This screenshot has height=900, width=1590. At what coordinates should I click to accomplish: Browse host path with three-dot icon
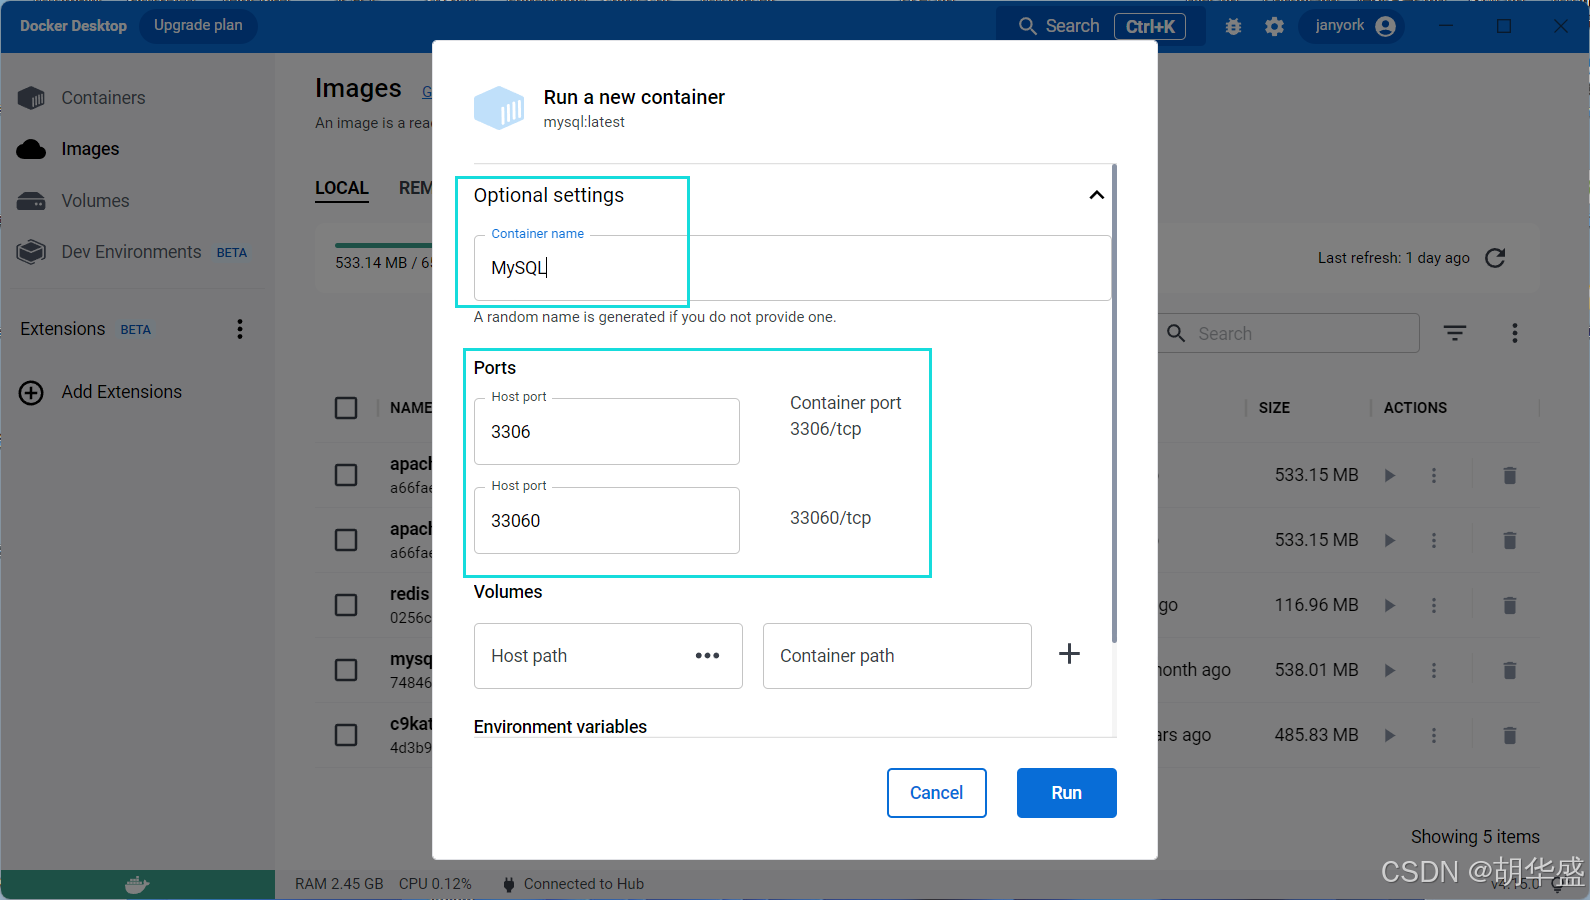(x=707, y=656)
